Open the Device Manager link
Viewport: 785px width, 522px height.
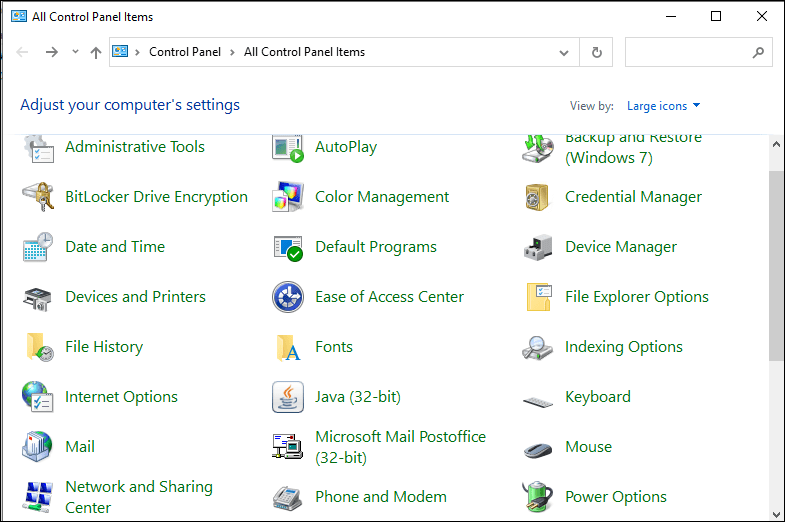[x=621, y=247]
